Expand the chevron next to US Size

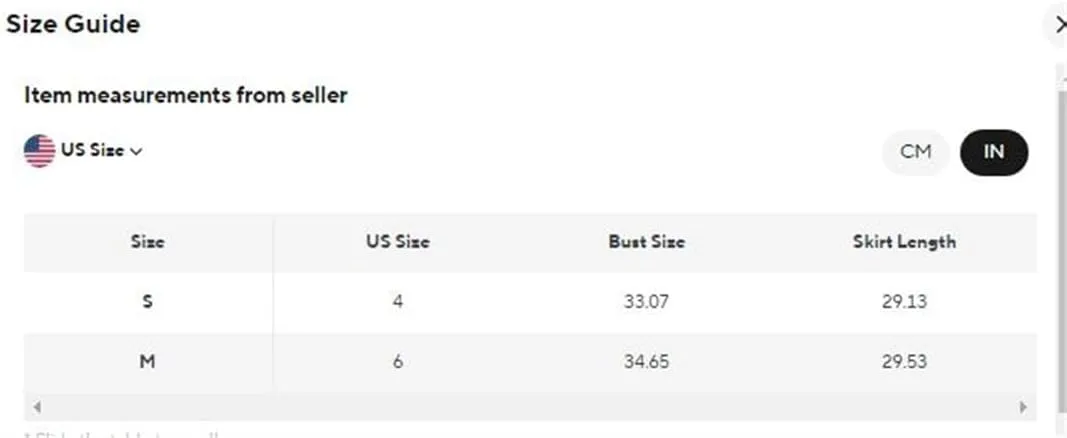click(x=136, y=152)
